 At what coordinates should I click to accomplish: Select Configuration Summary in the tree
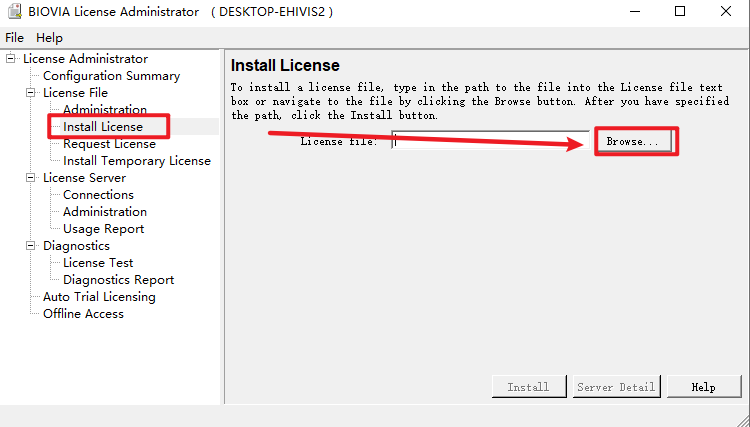(x=111, y=76)
